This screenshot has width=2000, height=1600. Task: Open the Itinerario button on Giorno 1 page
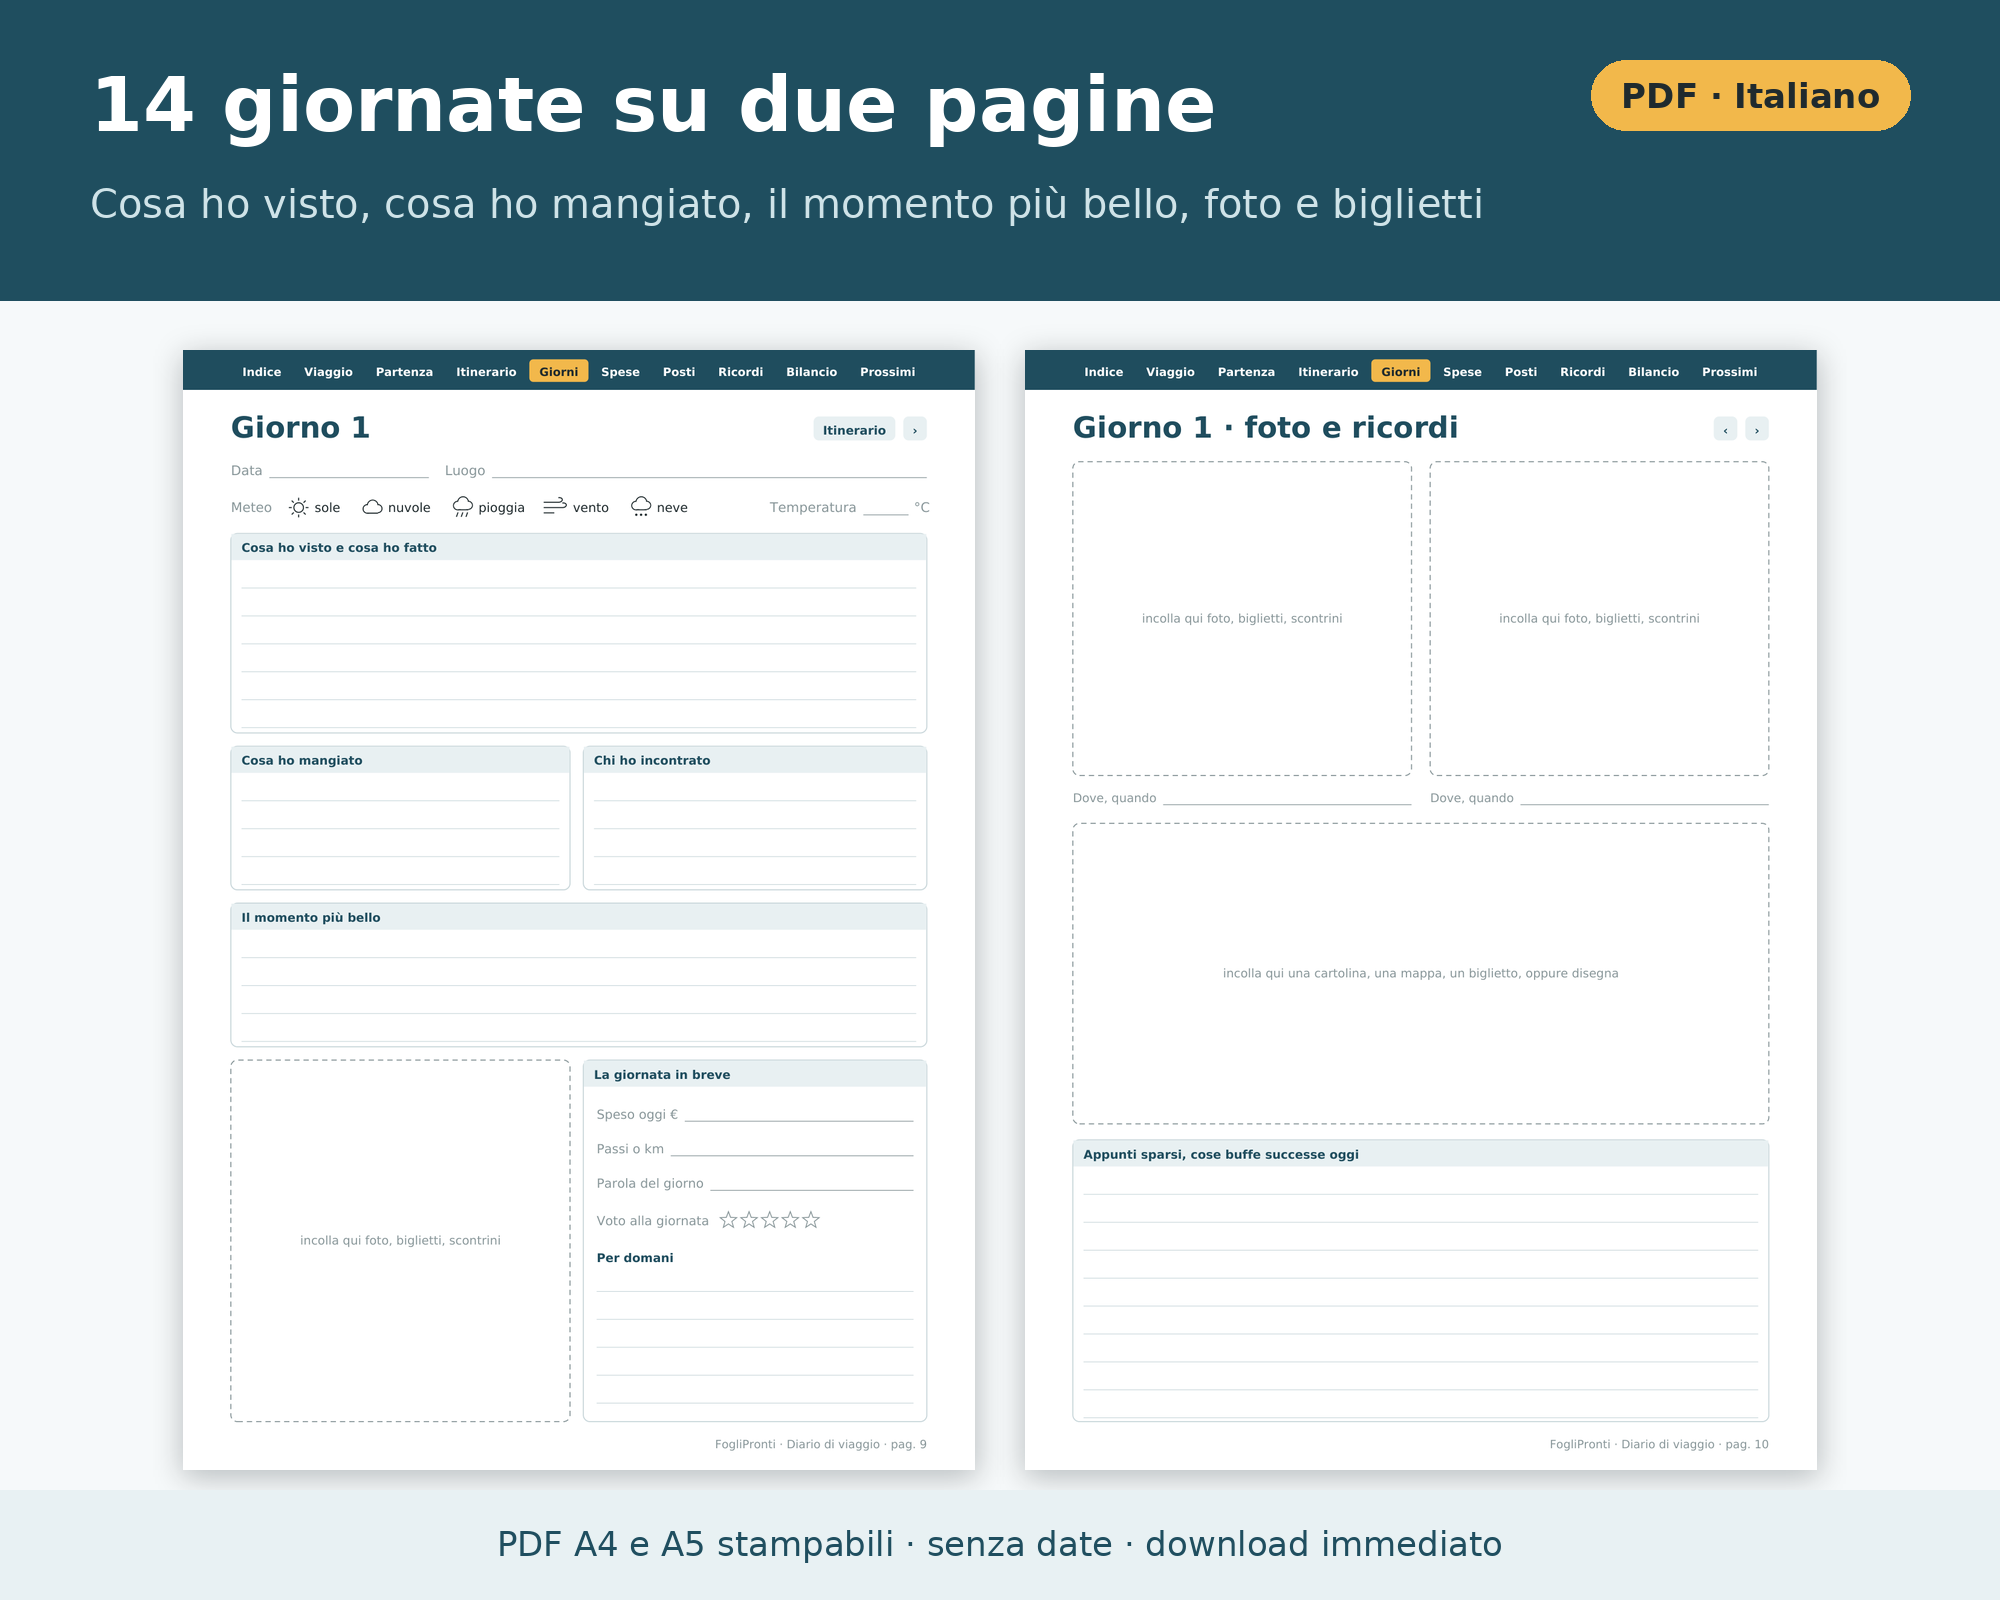tap(854, 430)
